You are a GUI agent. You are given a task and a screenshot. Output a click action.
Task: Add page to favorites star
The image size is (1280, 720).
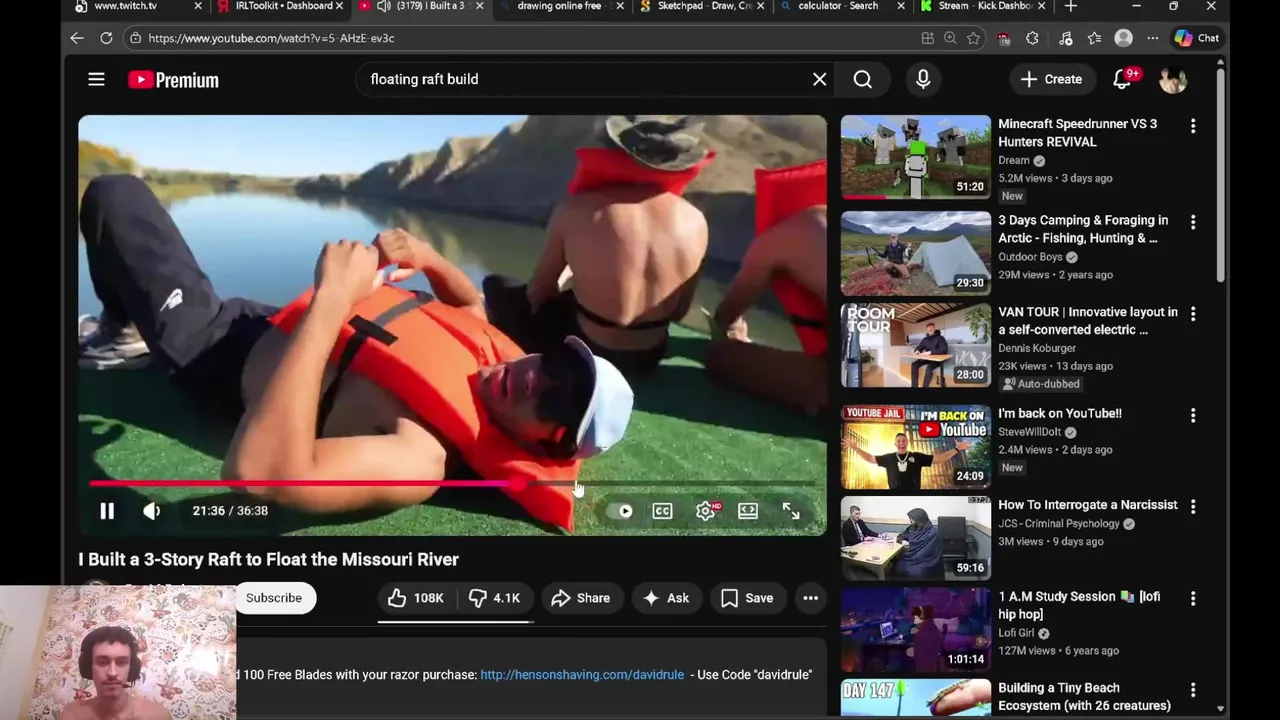[x=973, y=38]
